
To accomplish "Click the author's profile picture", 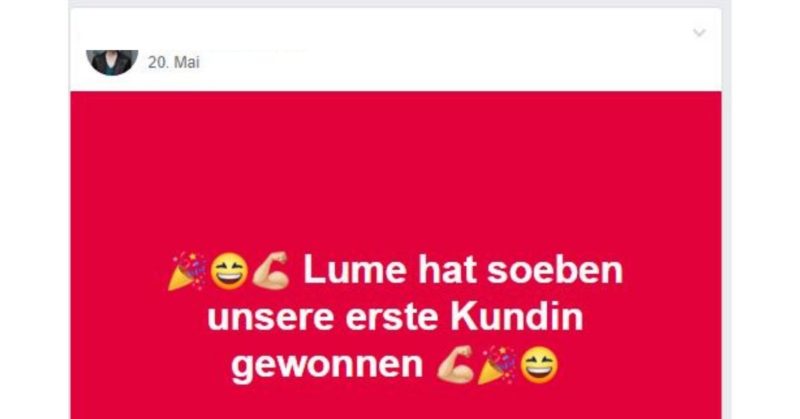I will [x=112, y=62].
